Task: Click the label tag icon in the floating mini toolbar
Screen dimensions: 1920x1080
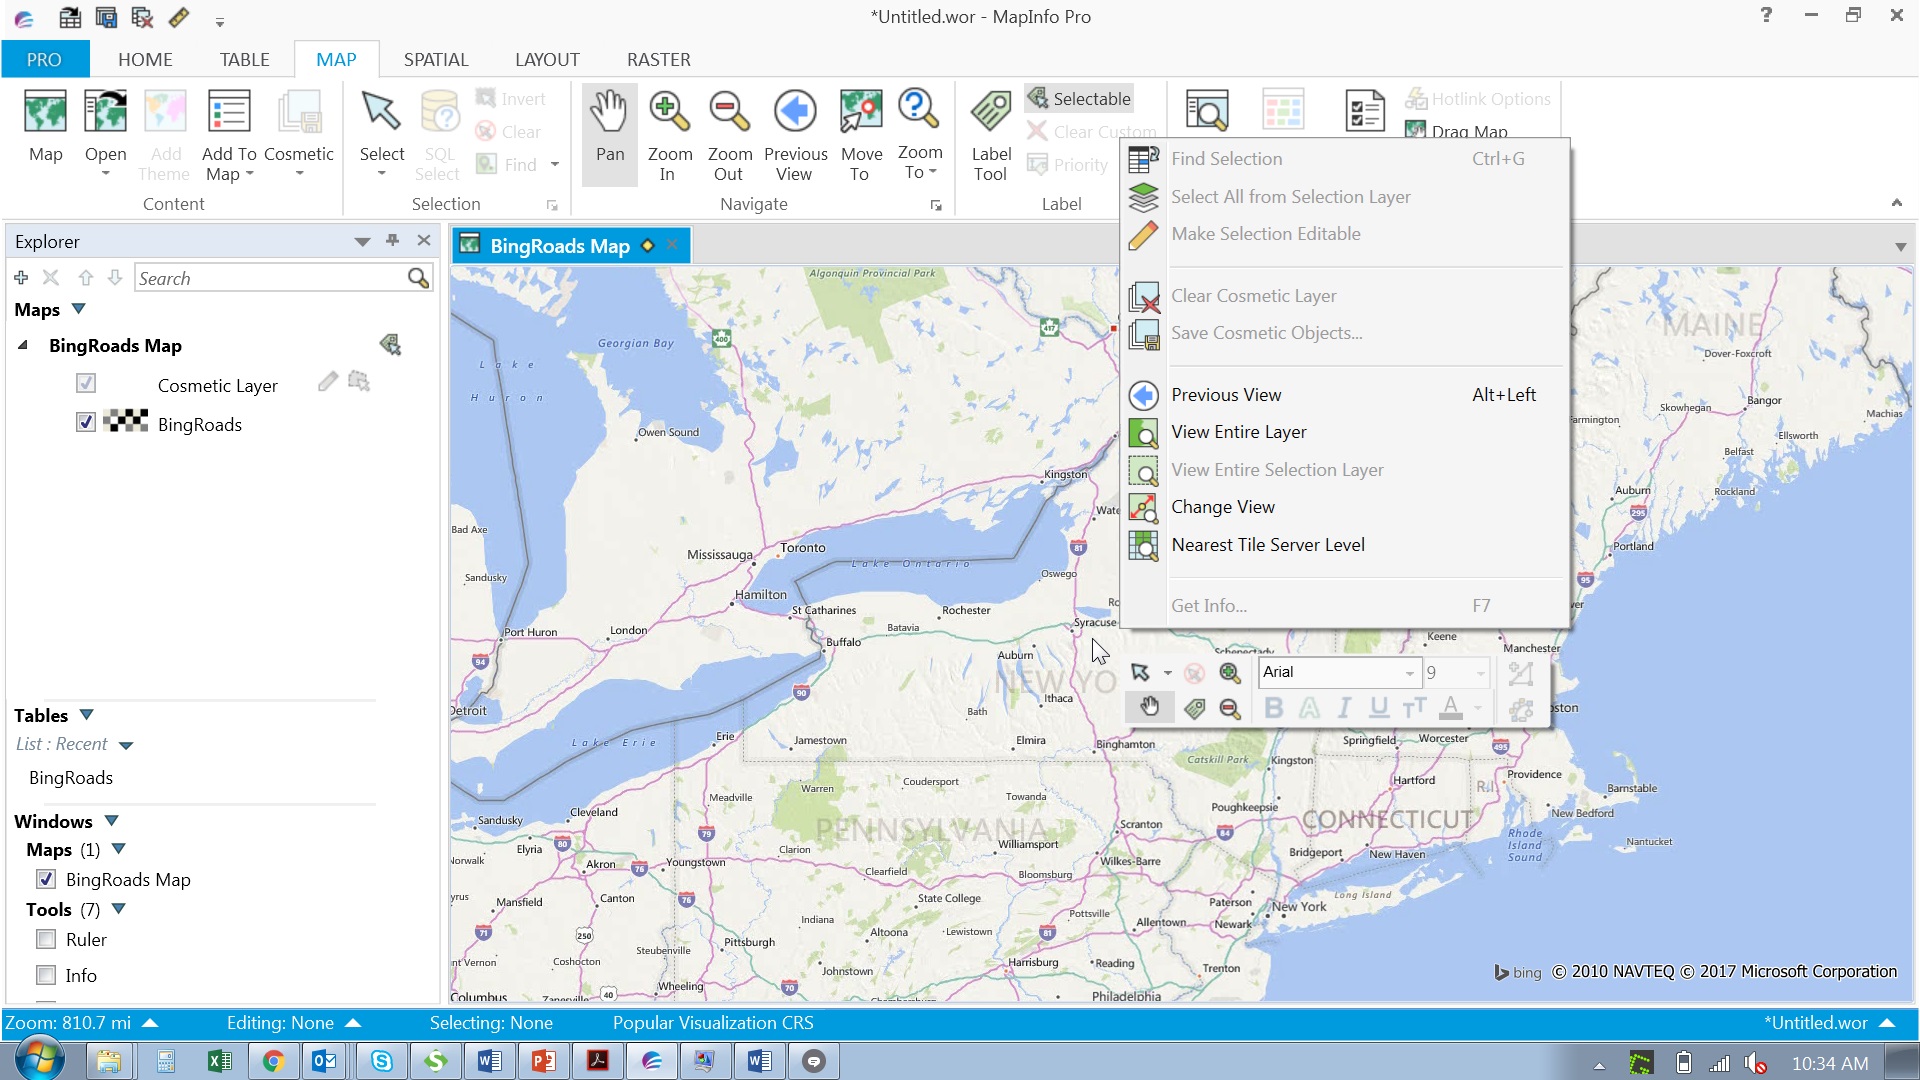Action: 1196,707
